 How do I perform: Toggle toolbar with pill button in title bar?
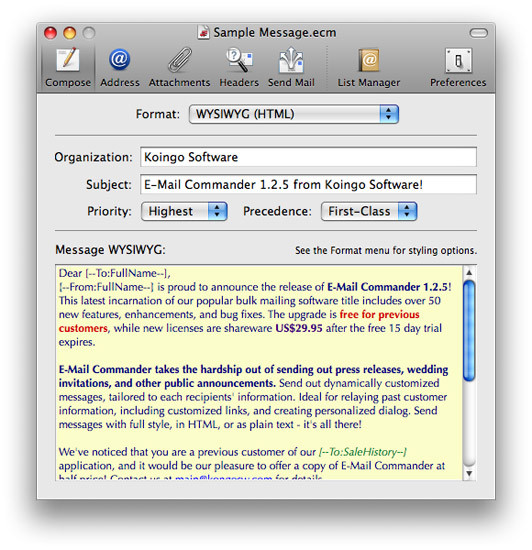(x=478, y=33)
